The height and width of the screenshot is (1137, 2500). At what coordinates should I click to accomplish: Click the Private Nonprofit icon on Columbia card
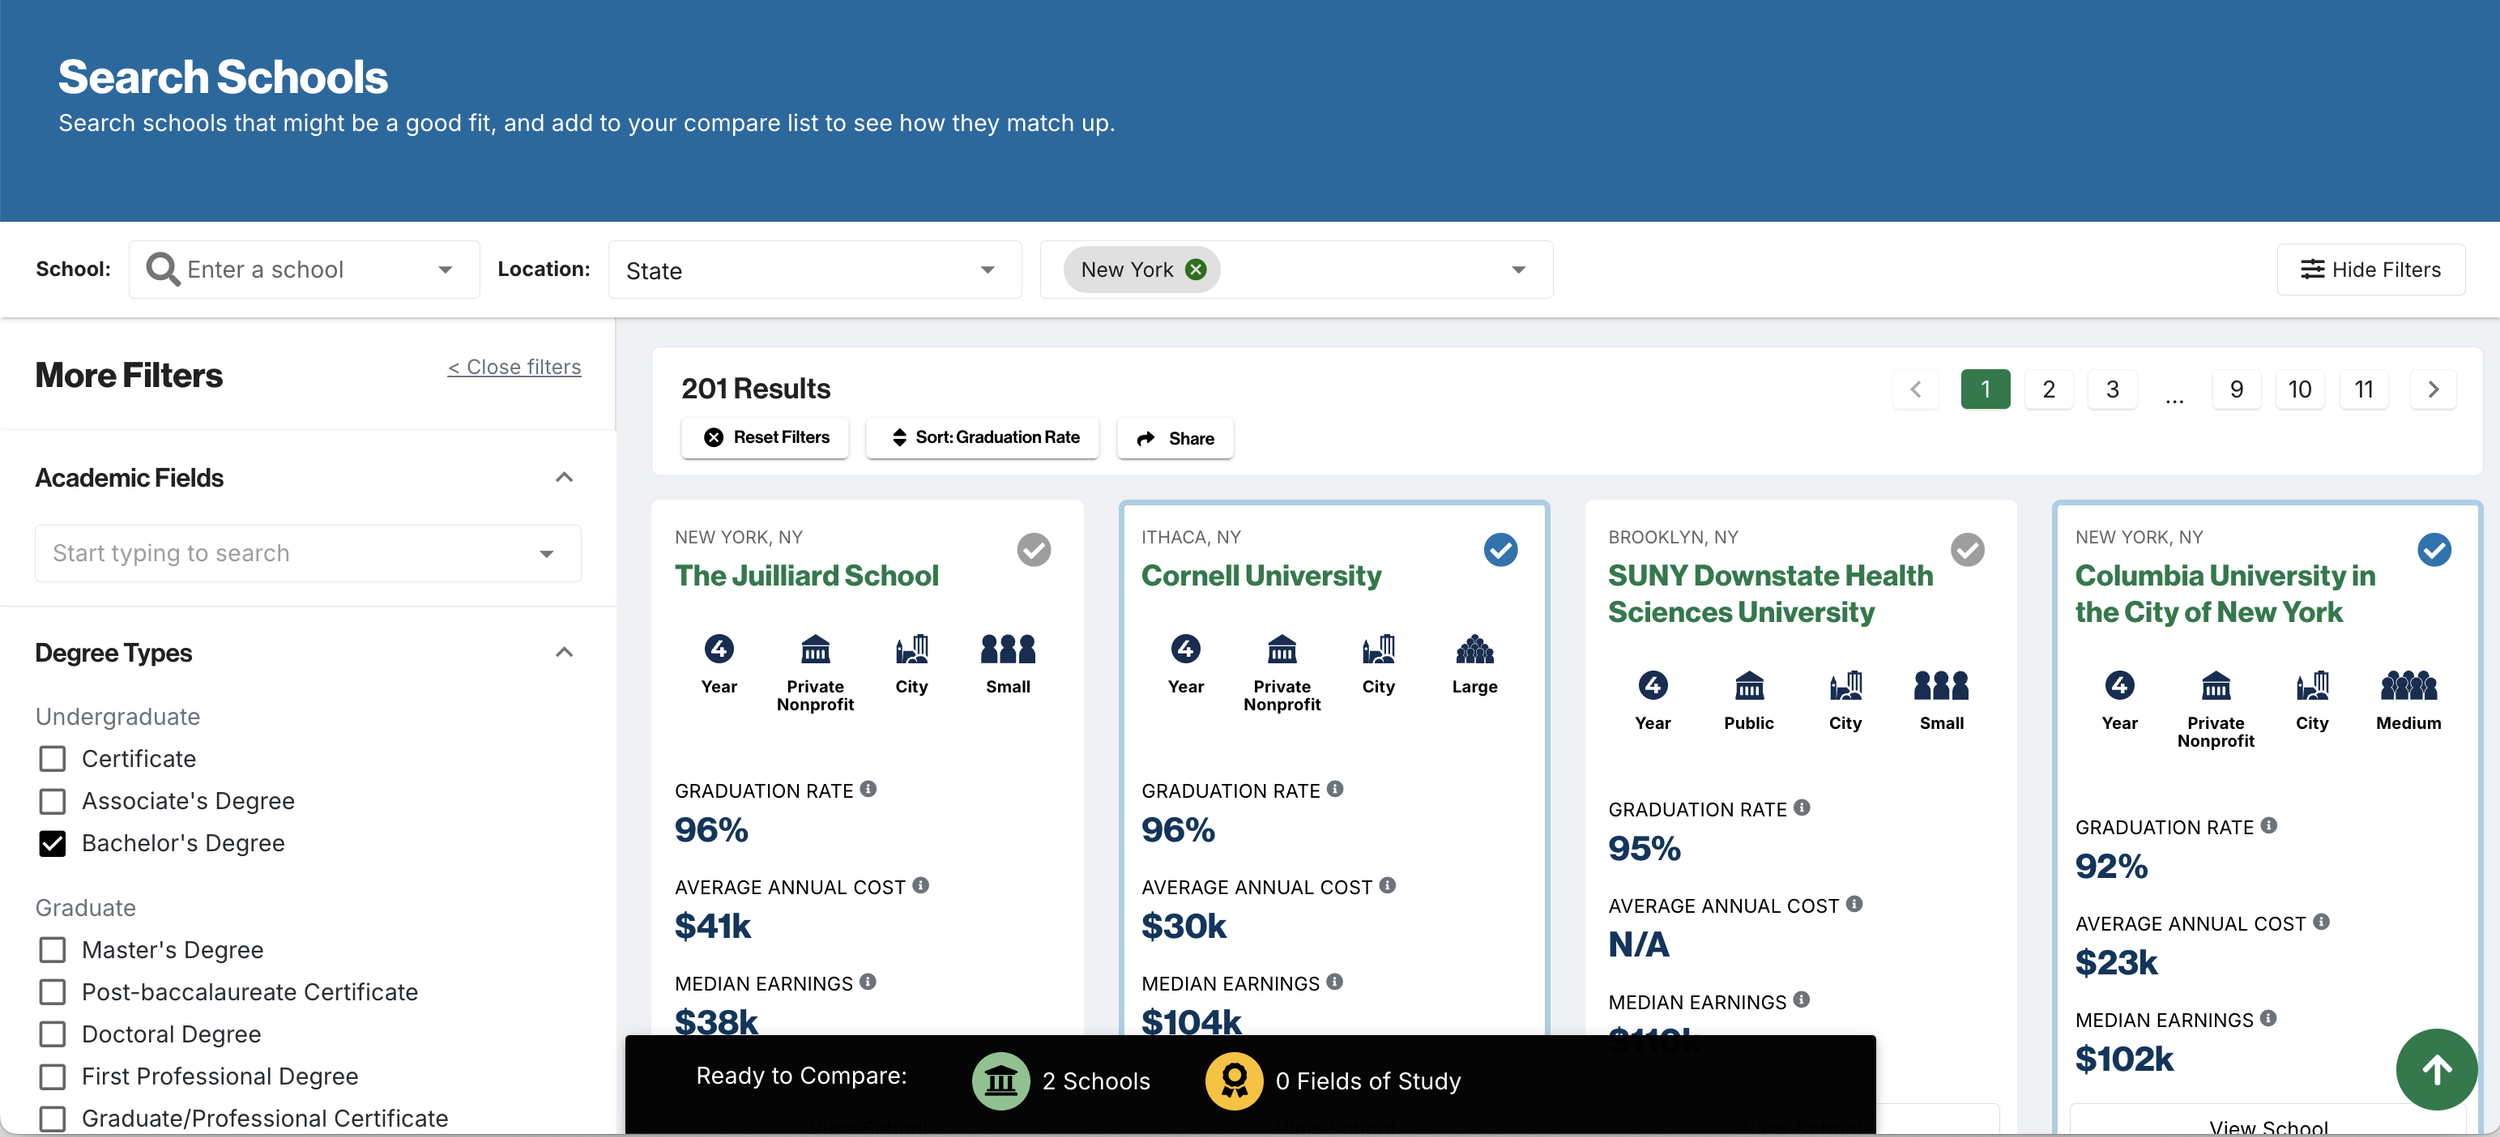[2216, 686]
